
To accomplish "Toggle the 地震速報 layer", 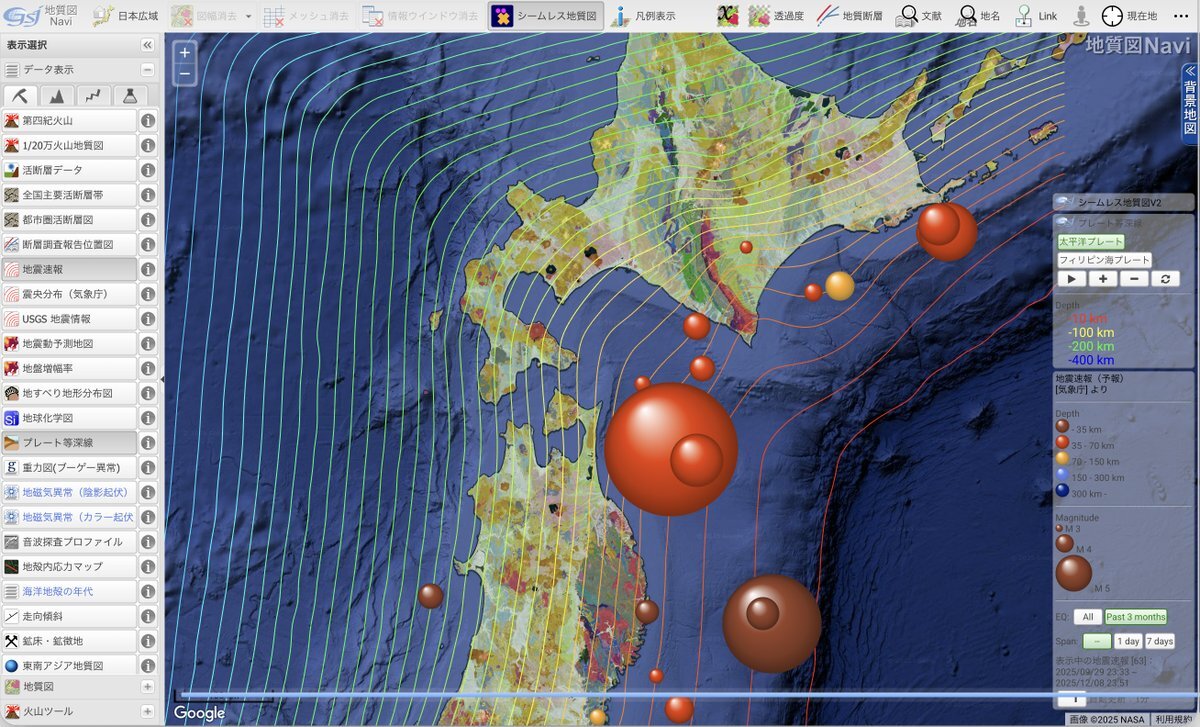I will [68, 270].
